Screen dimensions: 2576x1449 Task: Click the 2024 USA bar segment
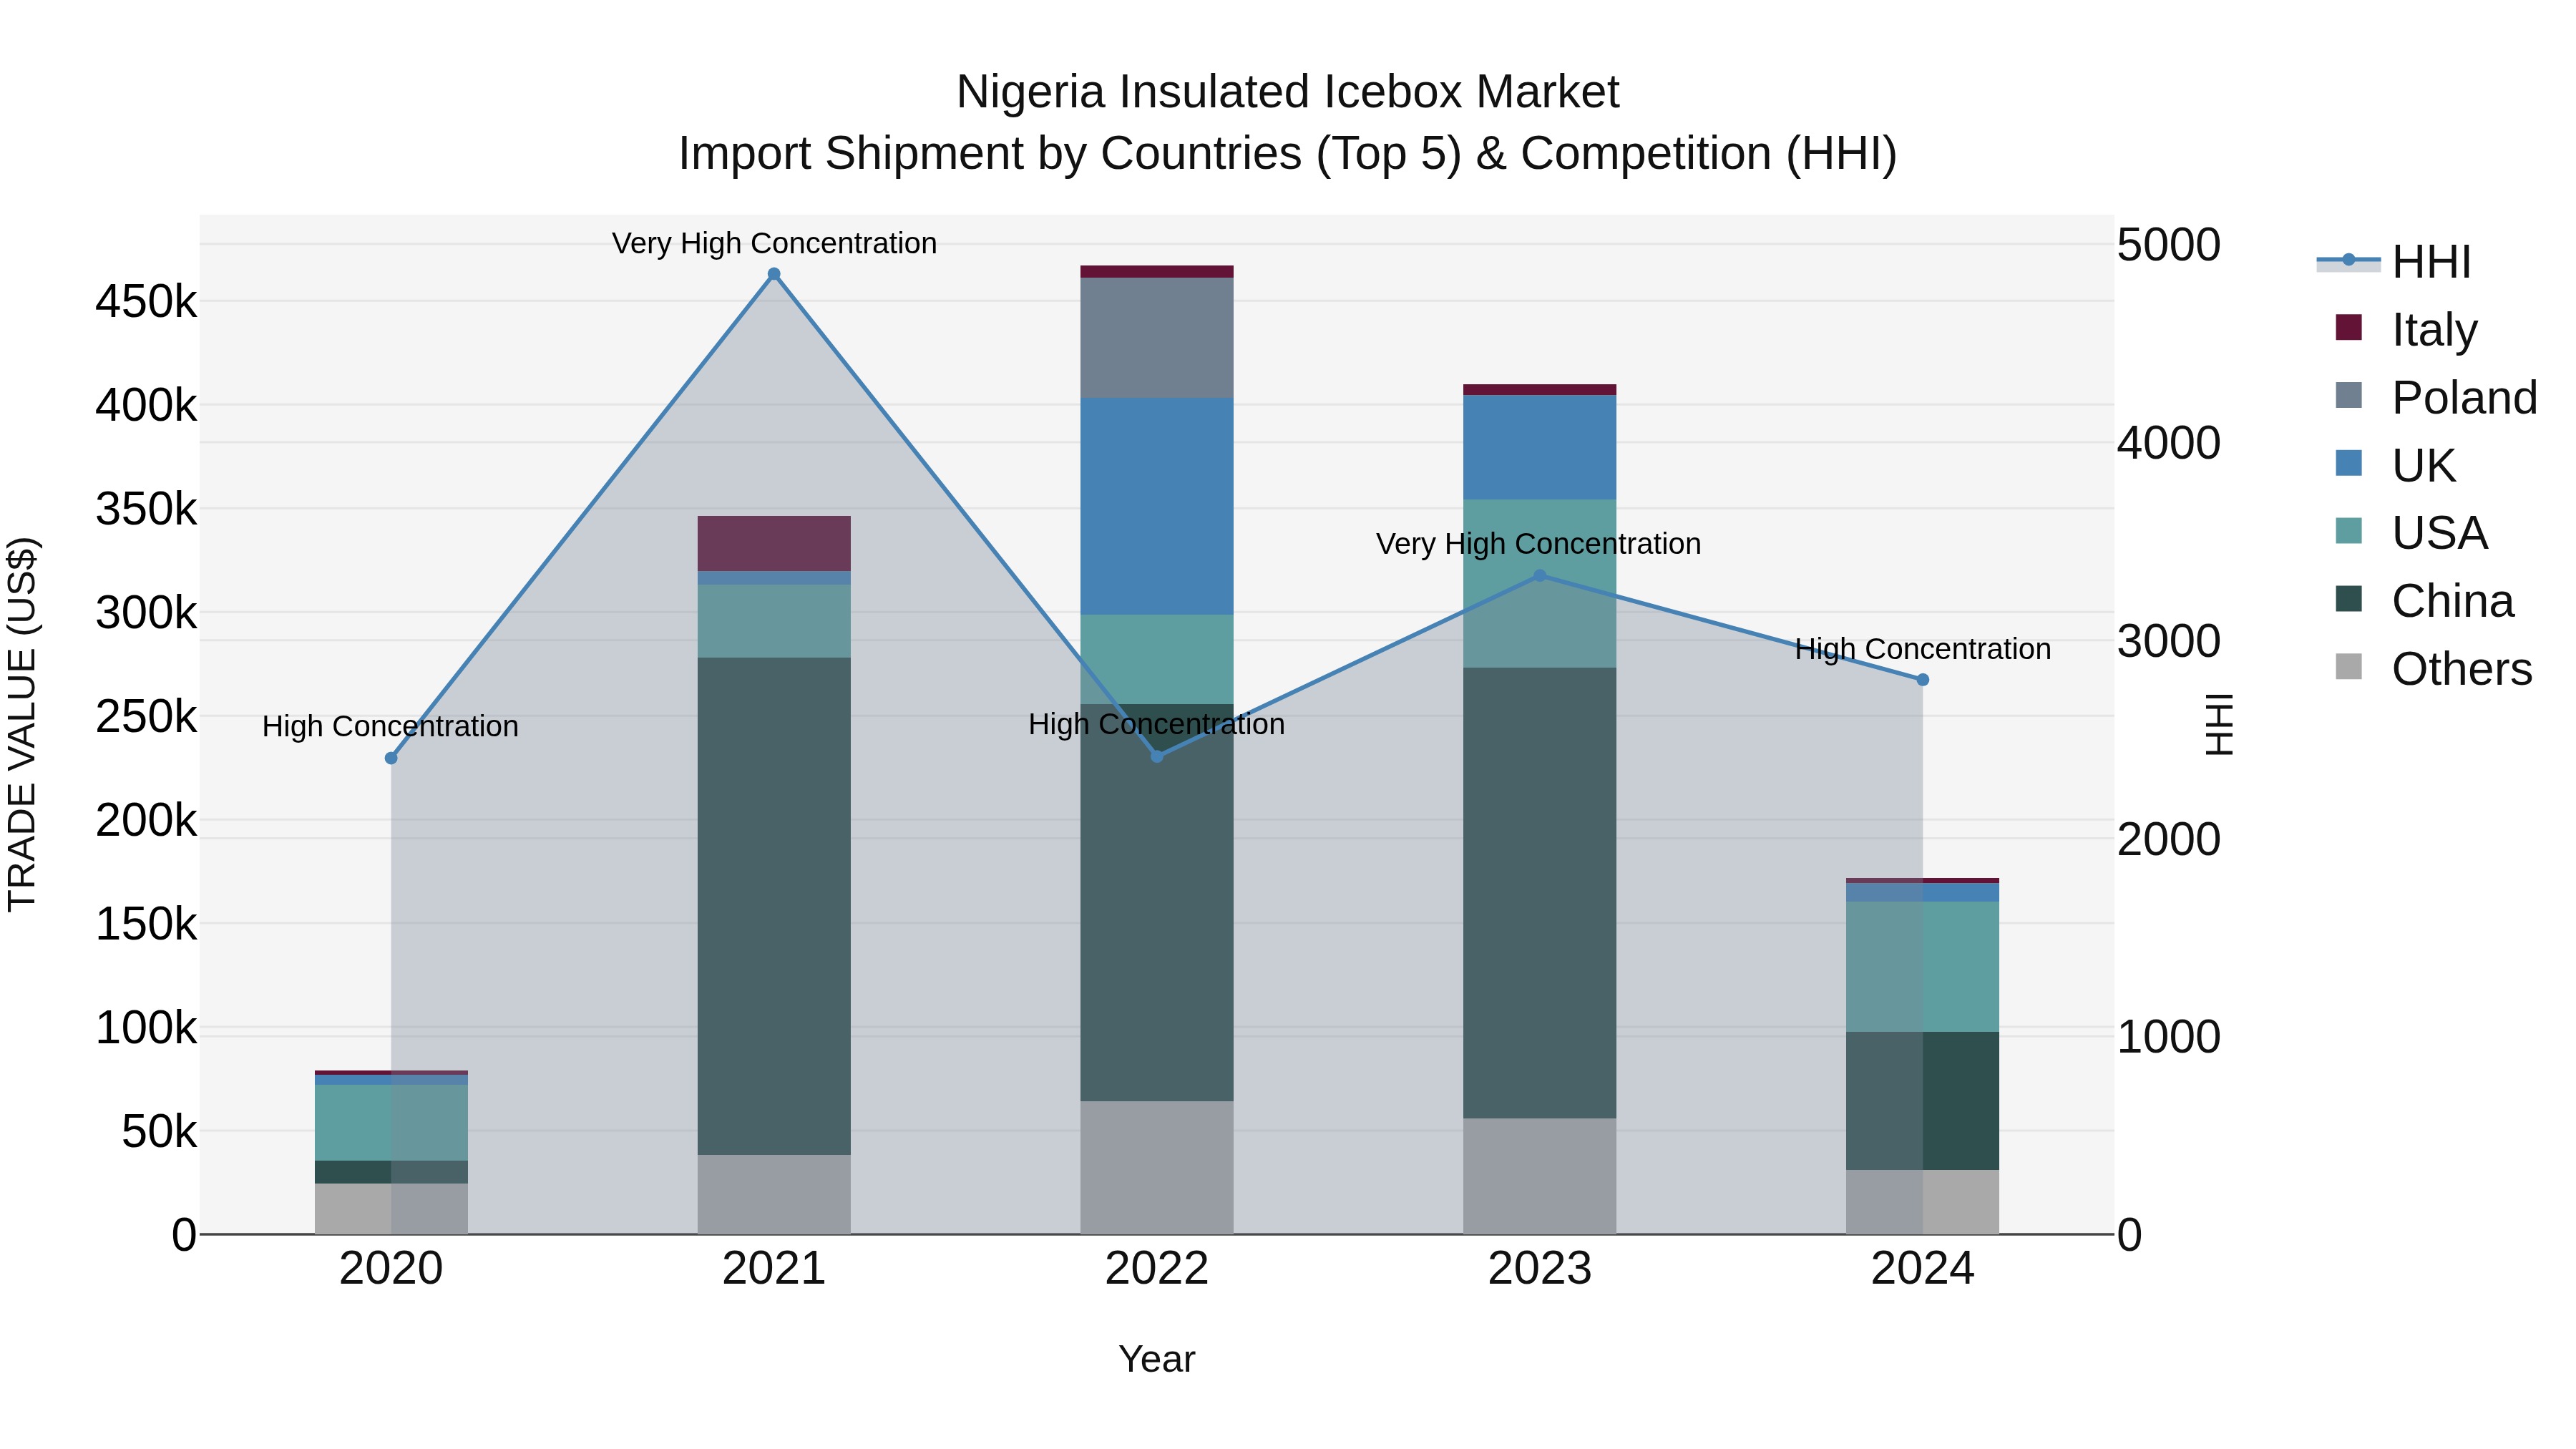[1923, 967]
